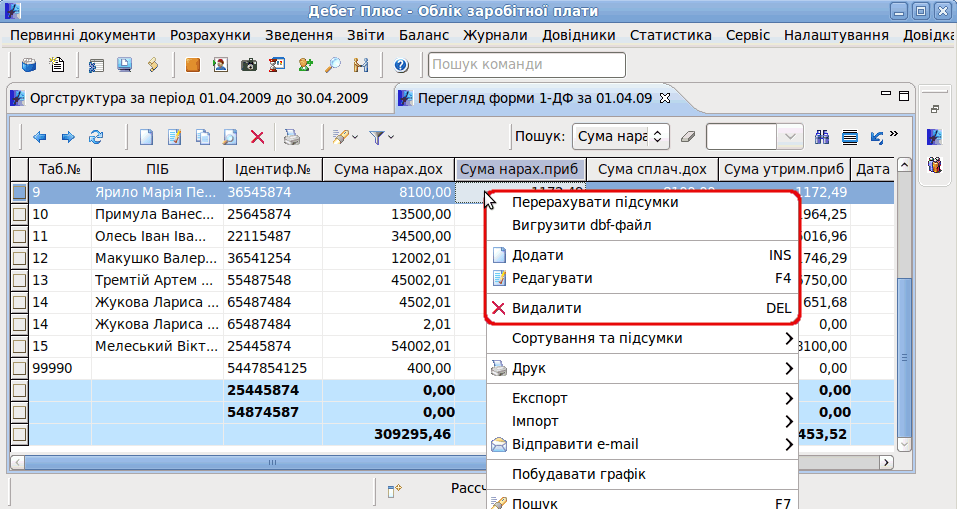Click the two people handshake icon

point(361,65)
